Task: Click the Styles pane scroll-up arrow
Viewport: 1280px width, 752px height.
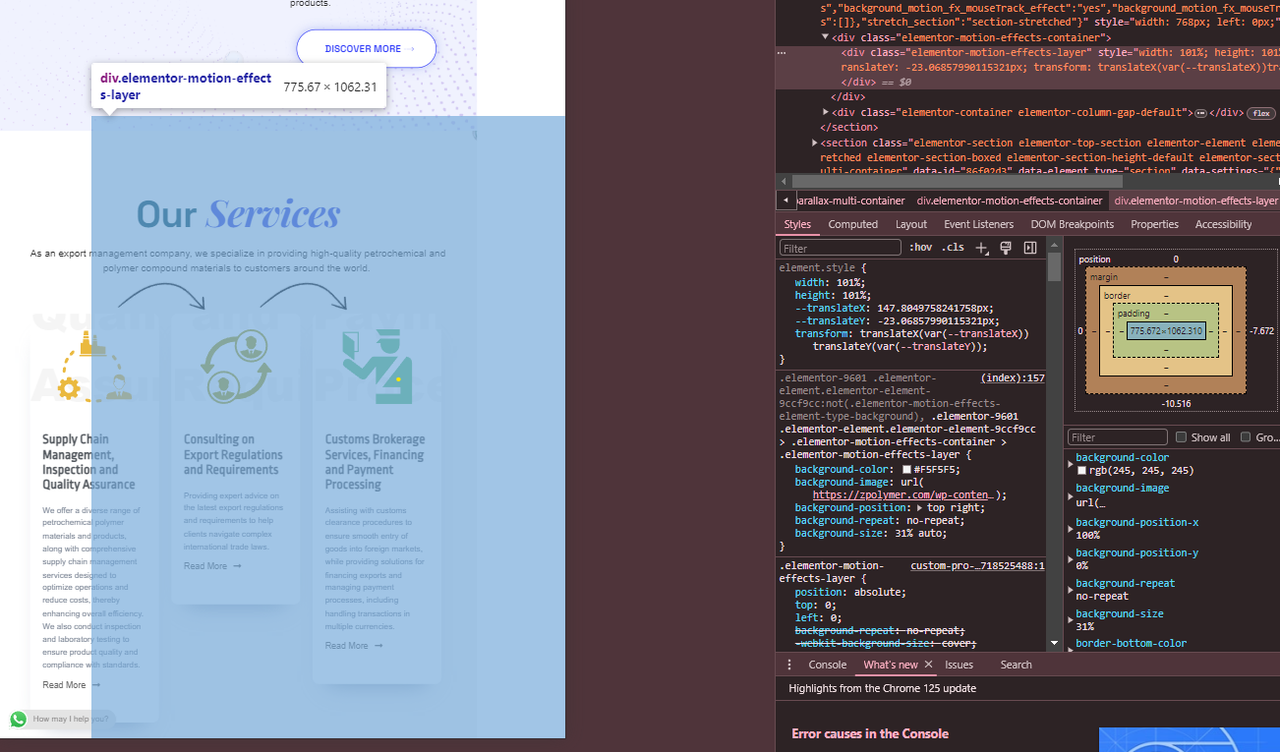Action: (x=1055, y=245)
